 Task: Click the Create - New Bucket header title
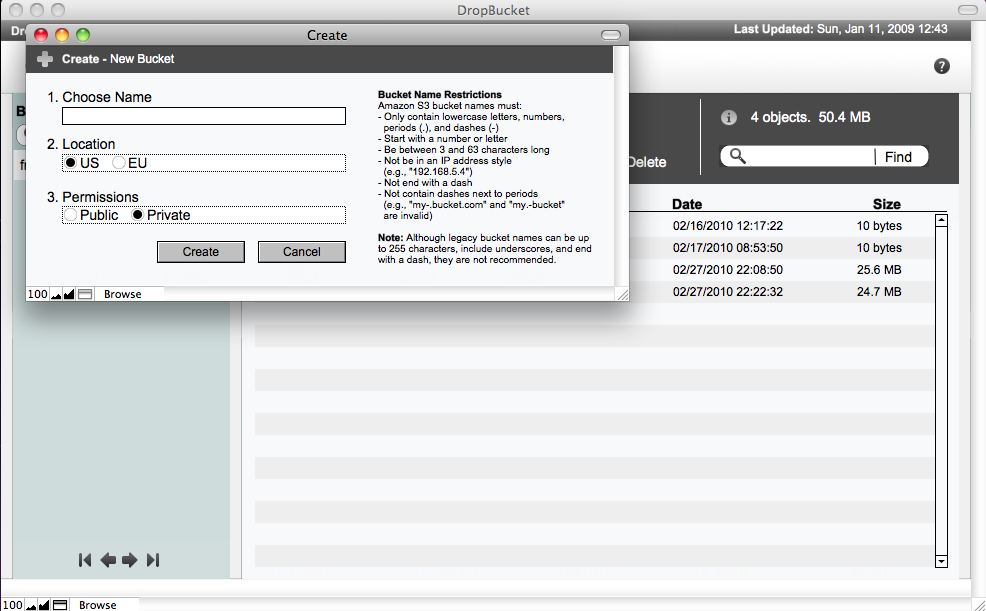point(118,59)
